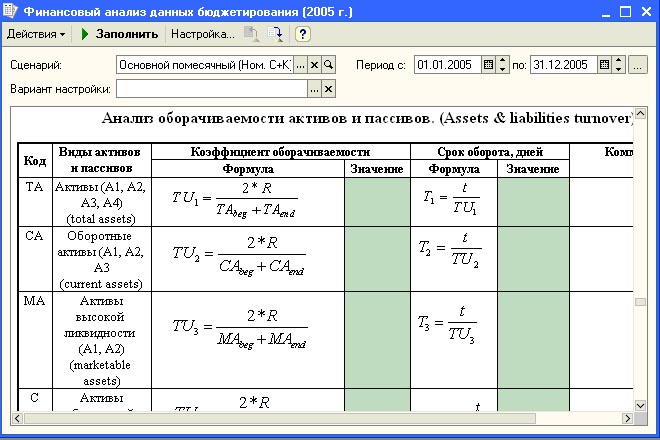Click 'Оборотные активы (A1, A2, A3' cell
660x440 pixels.
(101, 259)
